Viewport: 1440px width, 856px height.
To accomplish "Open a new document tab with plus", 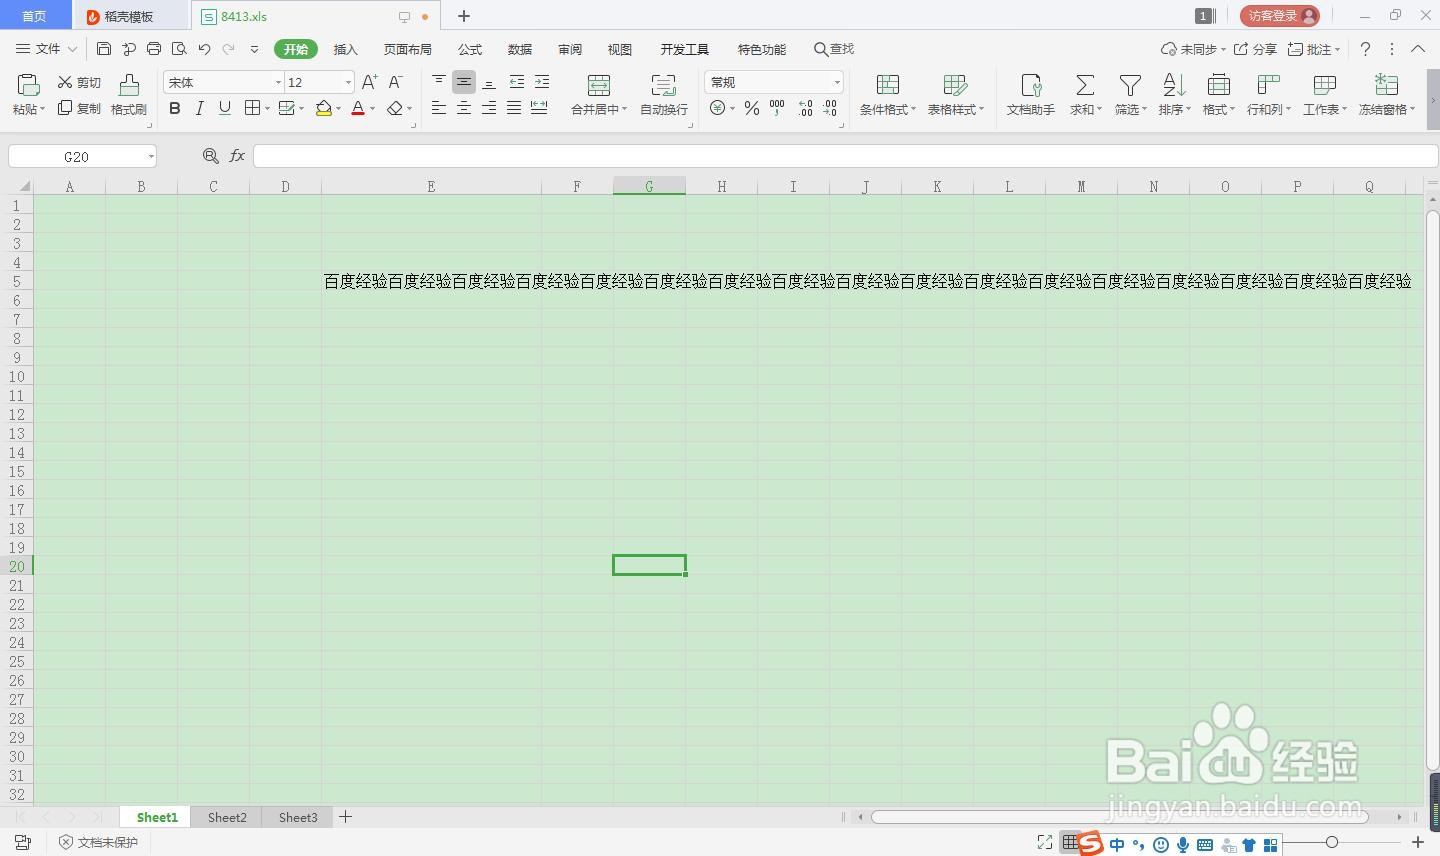I will click(x=464, y=16).
